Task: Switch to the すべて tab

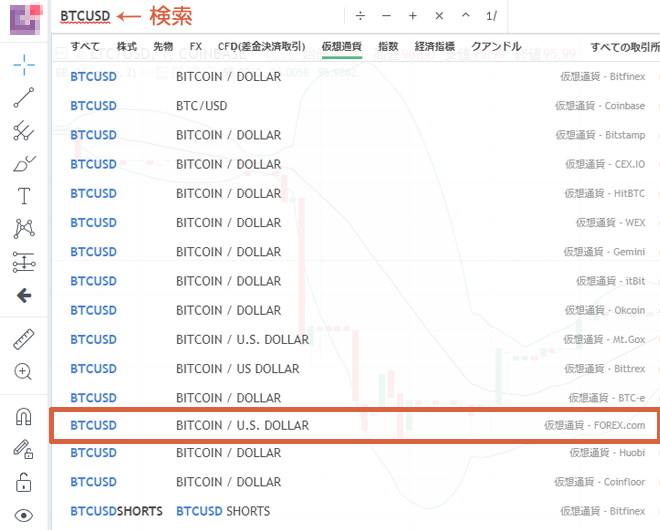Action: 85,47
